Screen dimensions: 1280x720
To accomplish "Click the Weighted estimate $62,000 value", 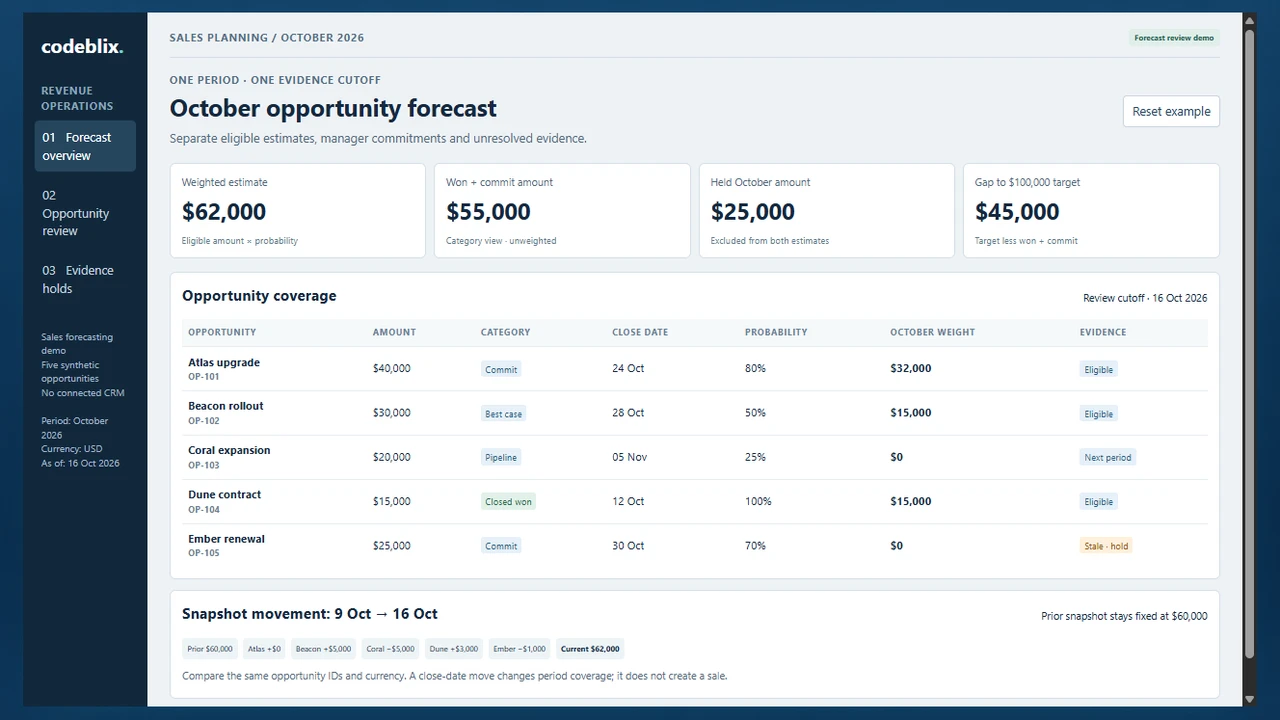I will (224, 212).
